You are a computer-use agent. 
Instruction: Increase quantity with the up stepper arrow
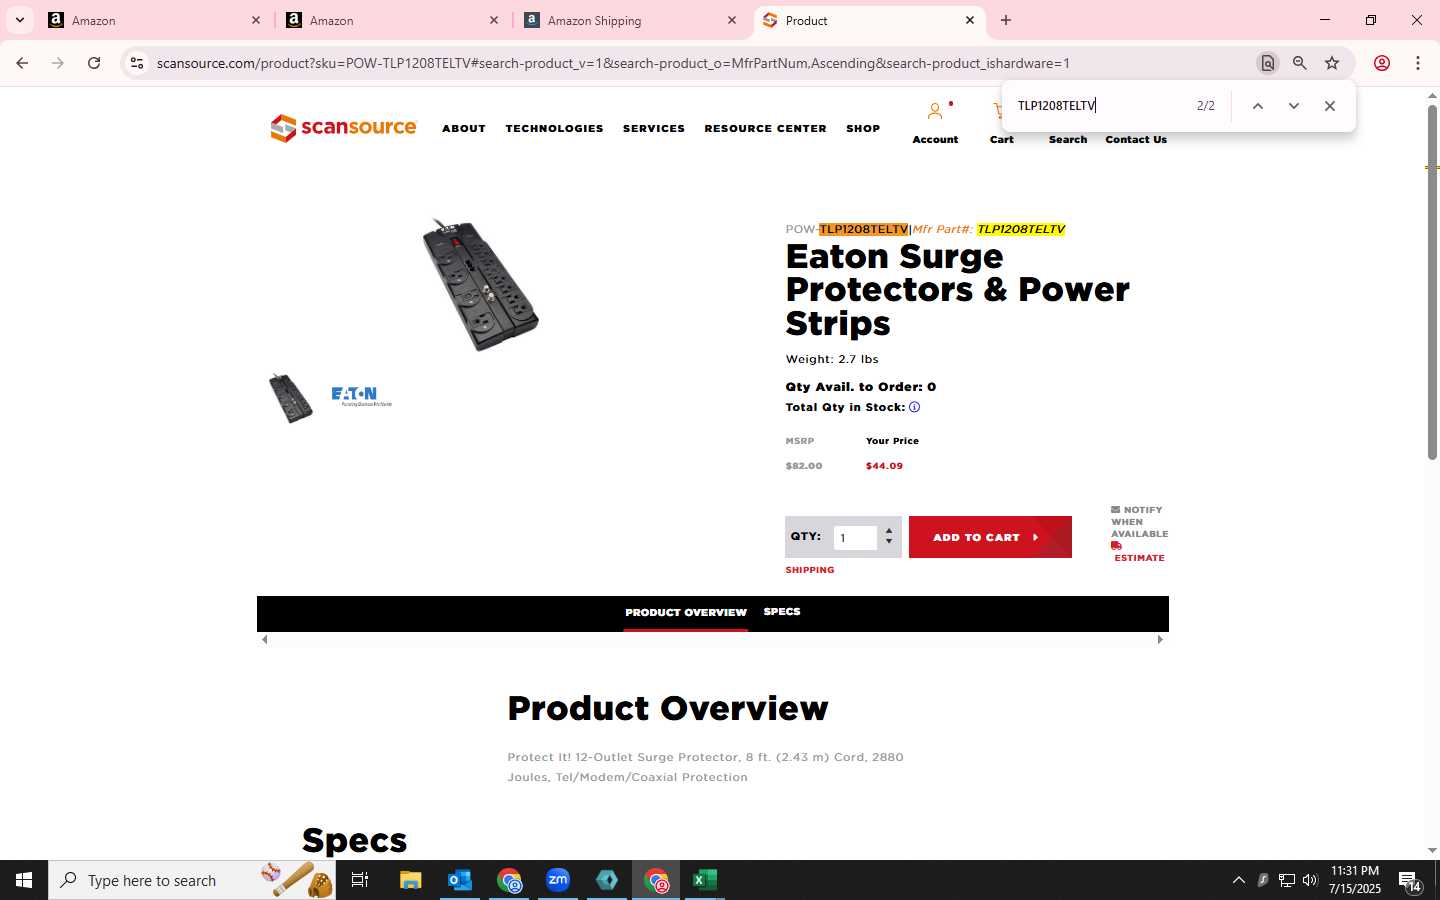(889, 531)
